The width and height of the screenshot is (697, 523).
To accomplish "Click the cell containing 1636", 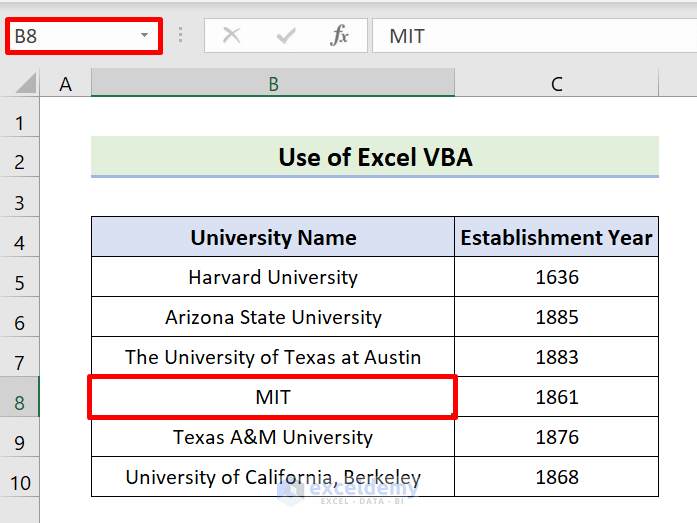I will [557, 277].
